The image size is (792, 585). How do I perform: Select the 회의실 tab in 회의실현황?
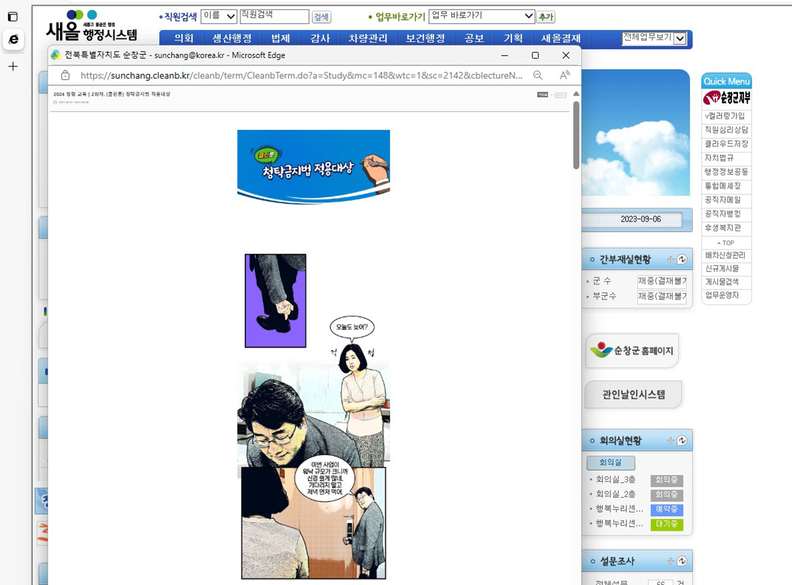[x=611, y=462]
